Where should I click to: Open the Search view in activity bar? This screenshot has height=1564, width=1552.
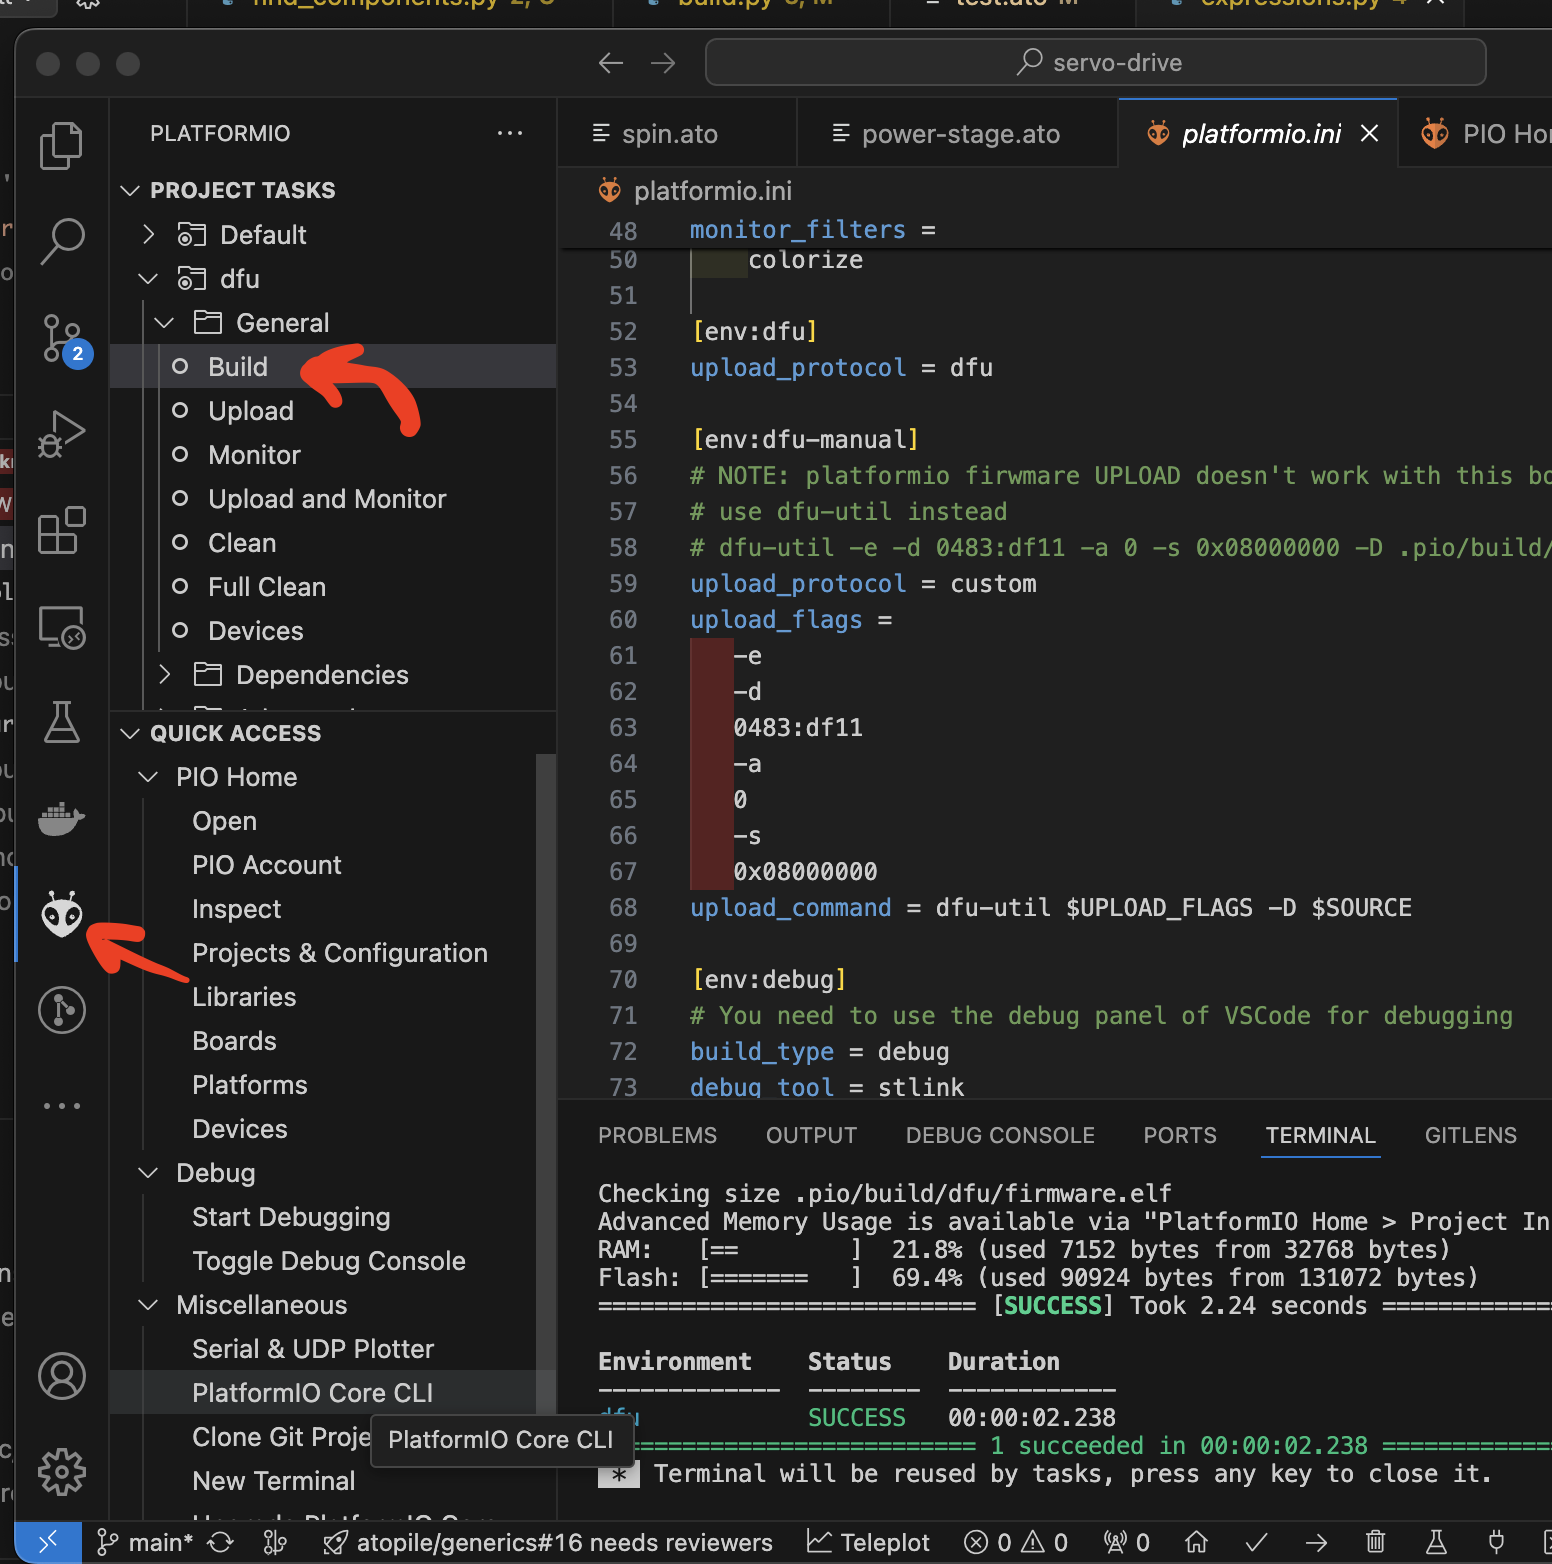point(62,241)
